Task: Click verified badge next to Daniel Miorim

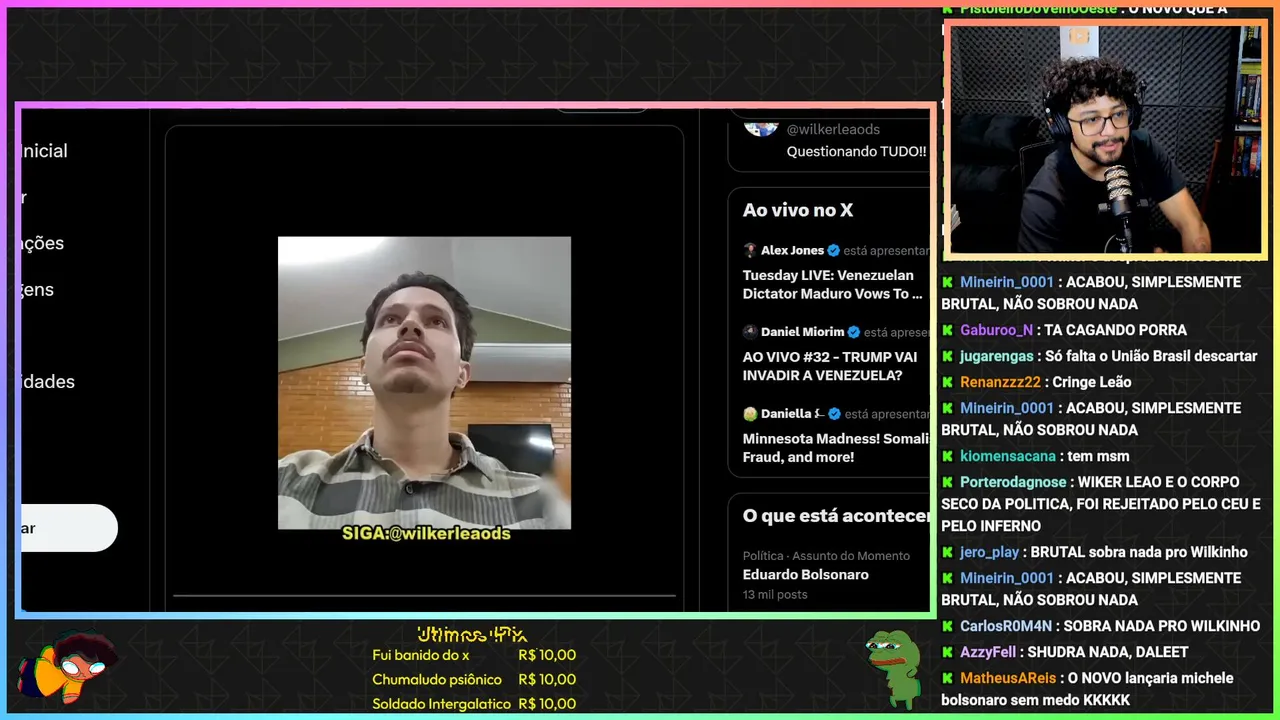Action: click(x=854, y=332)
